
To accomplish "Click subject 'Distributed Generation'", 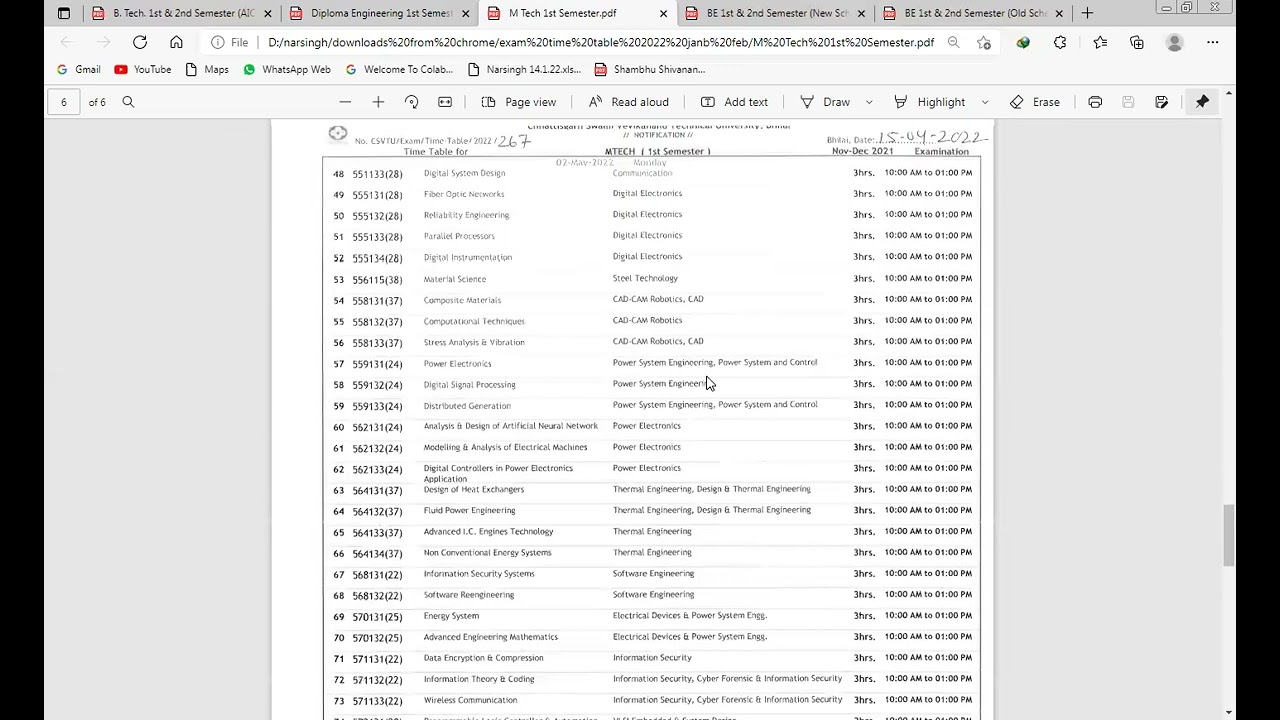I will pos(467,406).
